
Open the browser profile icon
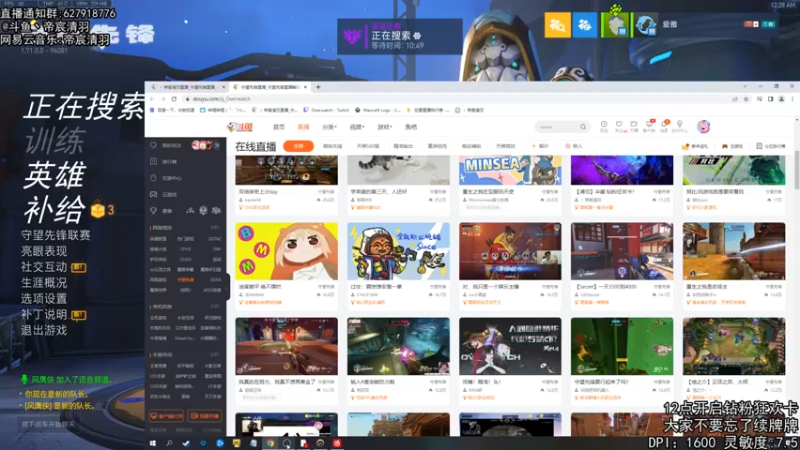click(x=781, y=99)
